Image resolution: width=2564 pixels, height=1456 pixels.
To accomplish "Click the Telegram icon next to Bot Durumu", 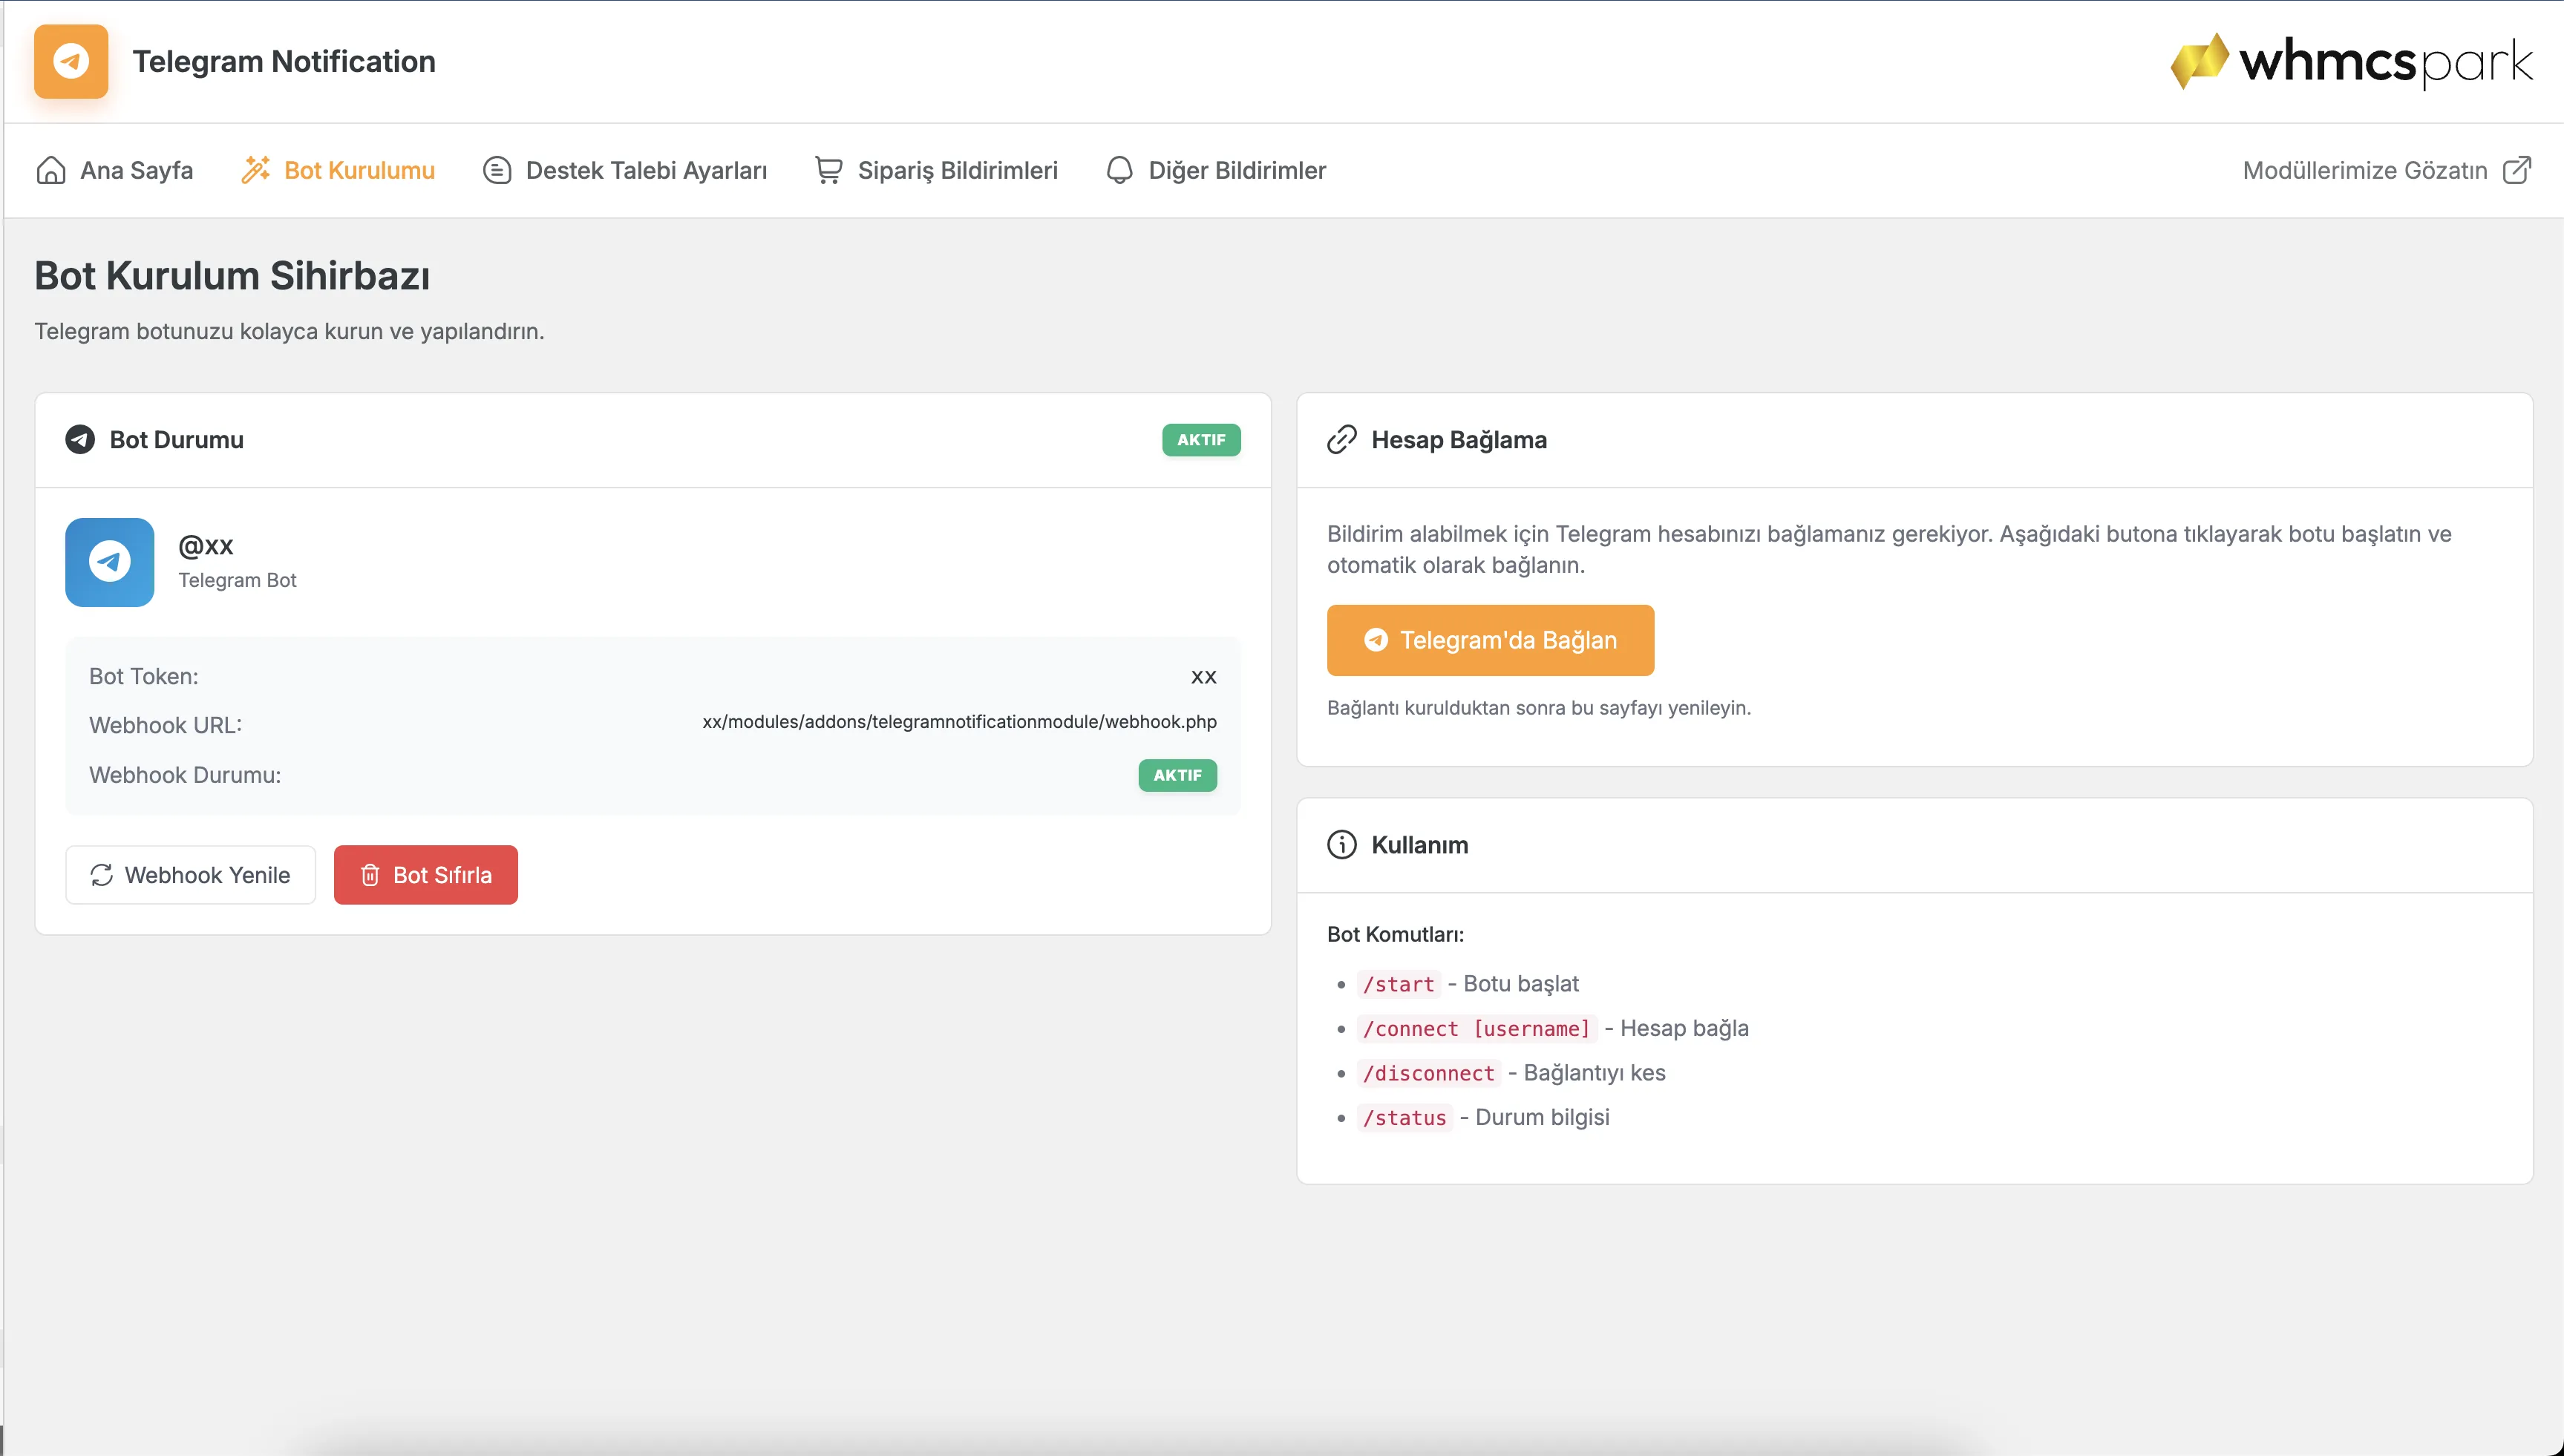I will coord(80,440).
